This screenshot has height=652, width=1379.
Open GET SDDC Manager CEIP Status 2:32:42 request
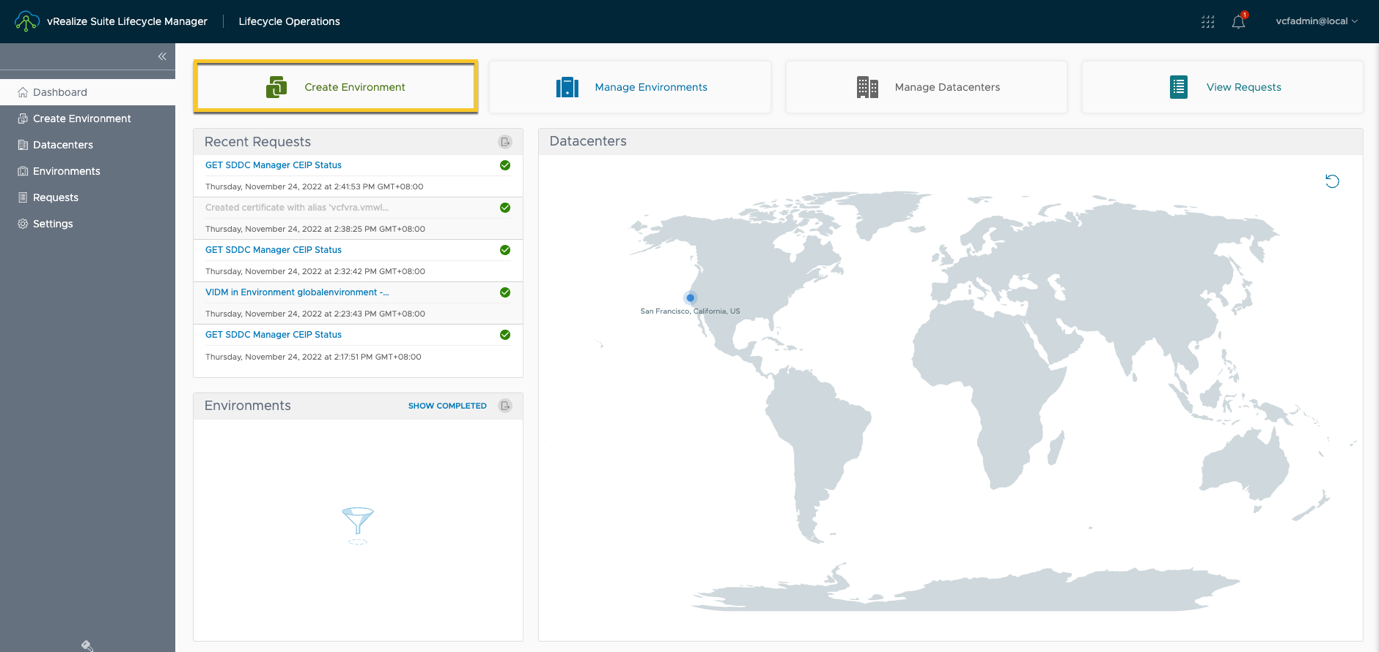[x=273, y=250]
